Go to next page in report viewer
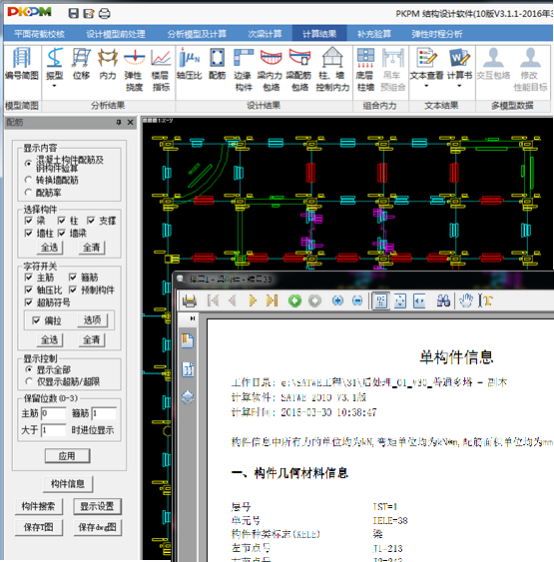Screen dimensions: 554x562 click(253, 300)
